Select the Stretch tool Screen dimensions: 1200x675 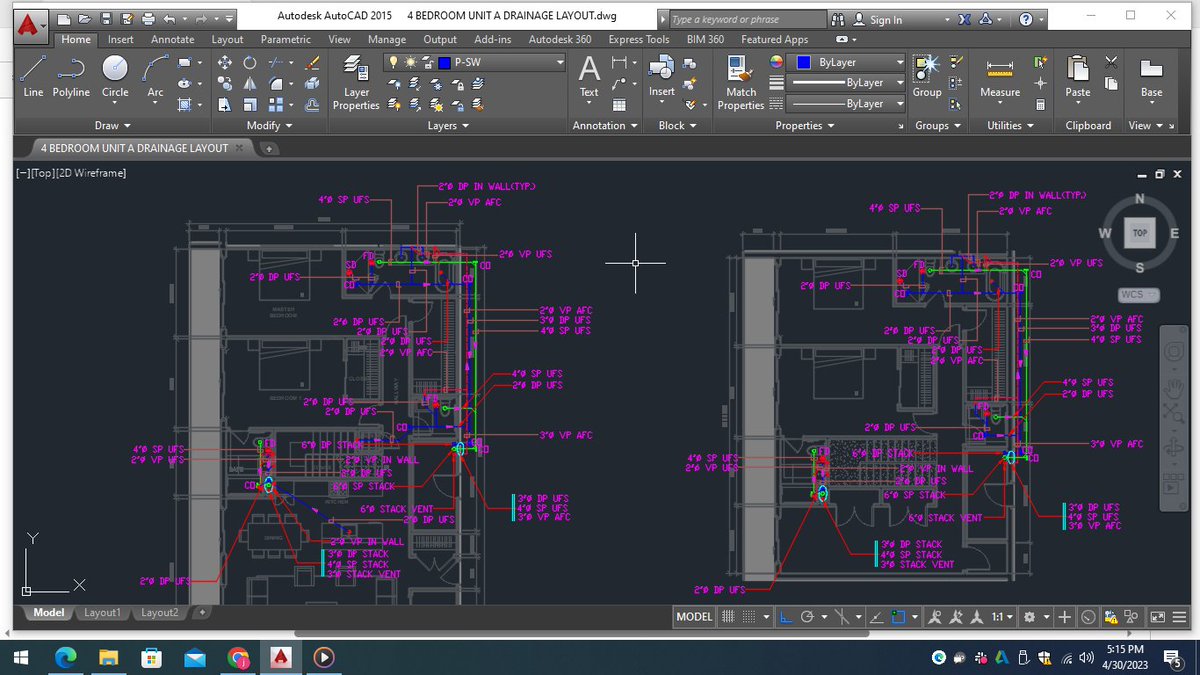click(x=224, y=104)
